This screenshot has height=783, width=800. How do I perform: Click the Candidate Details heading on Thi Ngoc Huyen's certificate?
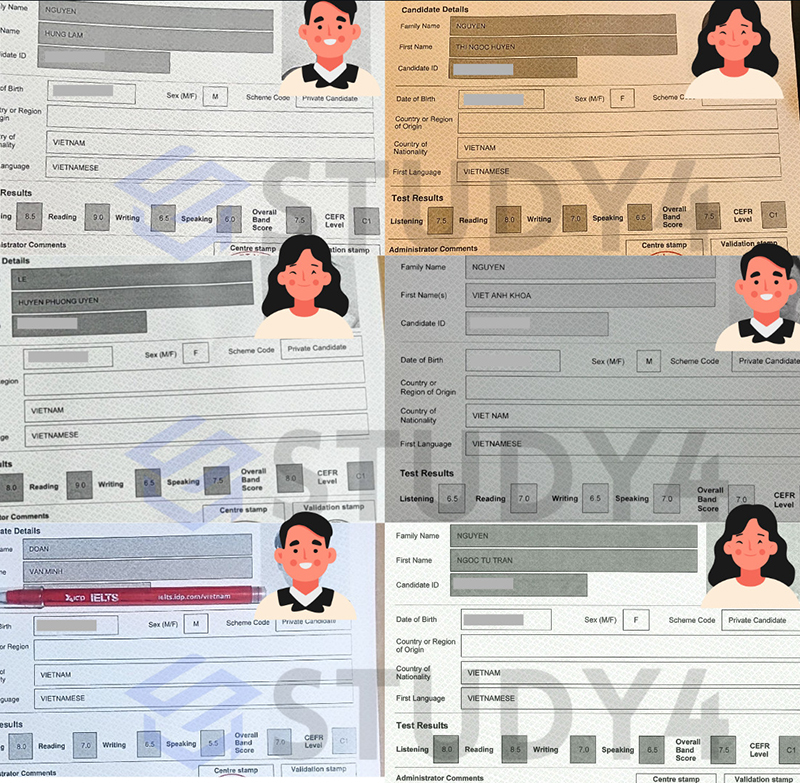coord(435,10)
